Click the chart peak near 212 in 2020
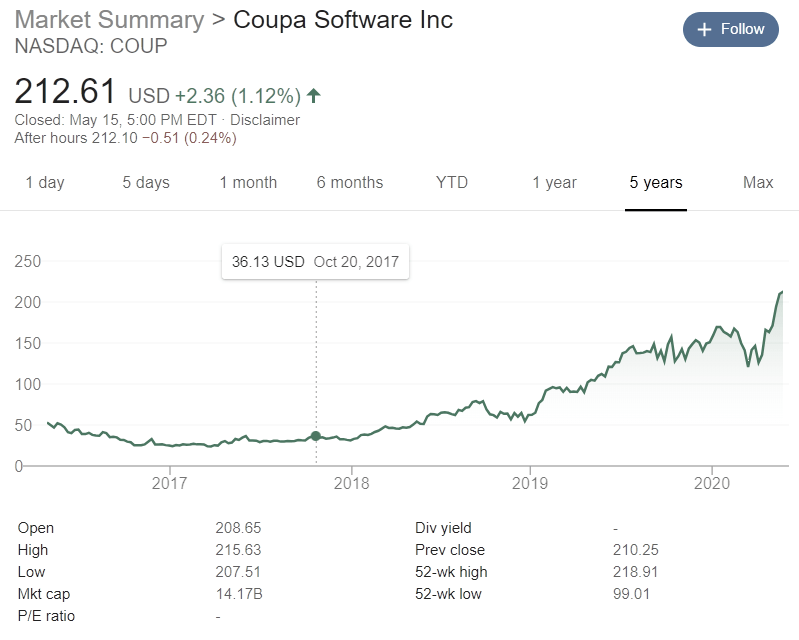 [782, 292]
